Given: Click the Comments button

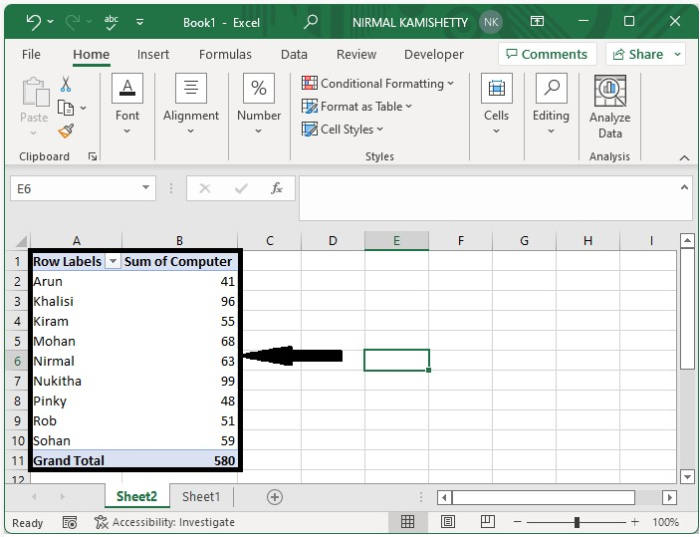Looking at the screenshot, I should (547, 54).
